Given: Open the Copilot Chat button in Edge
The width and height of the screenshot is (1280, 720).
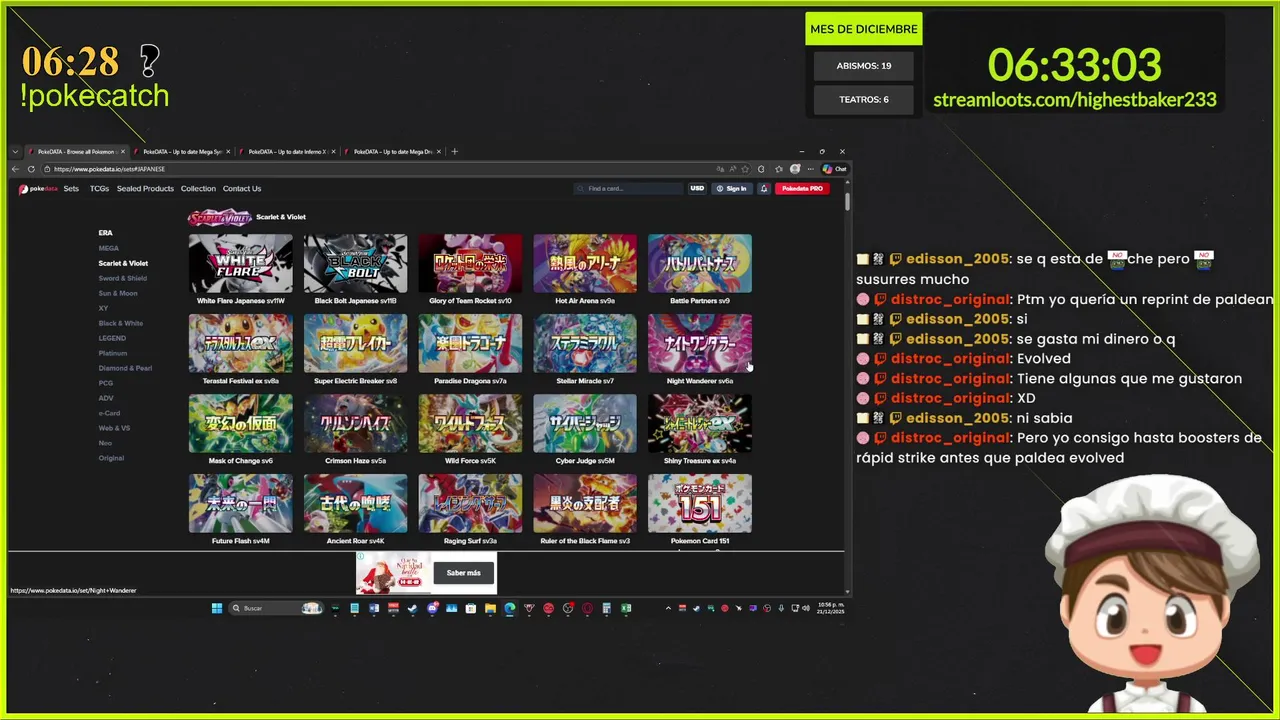Looking at the screenshot, I should tap(834, 169).
